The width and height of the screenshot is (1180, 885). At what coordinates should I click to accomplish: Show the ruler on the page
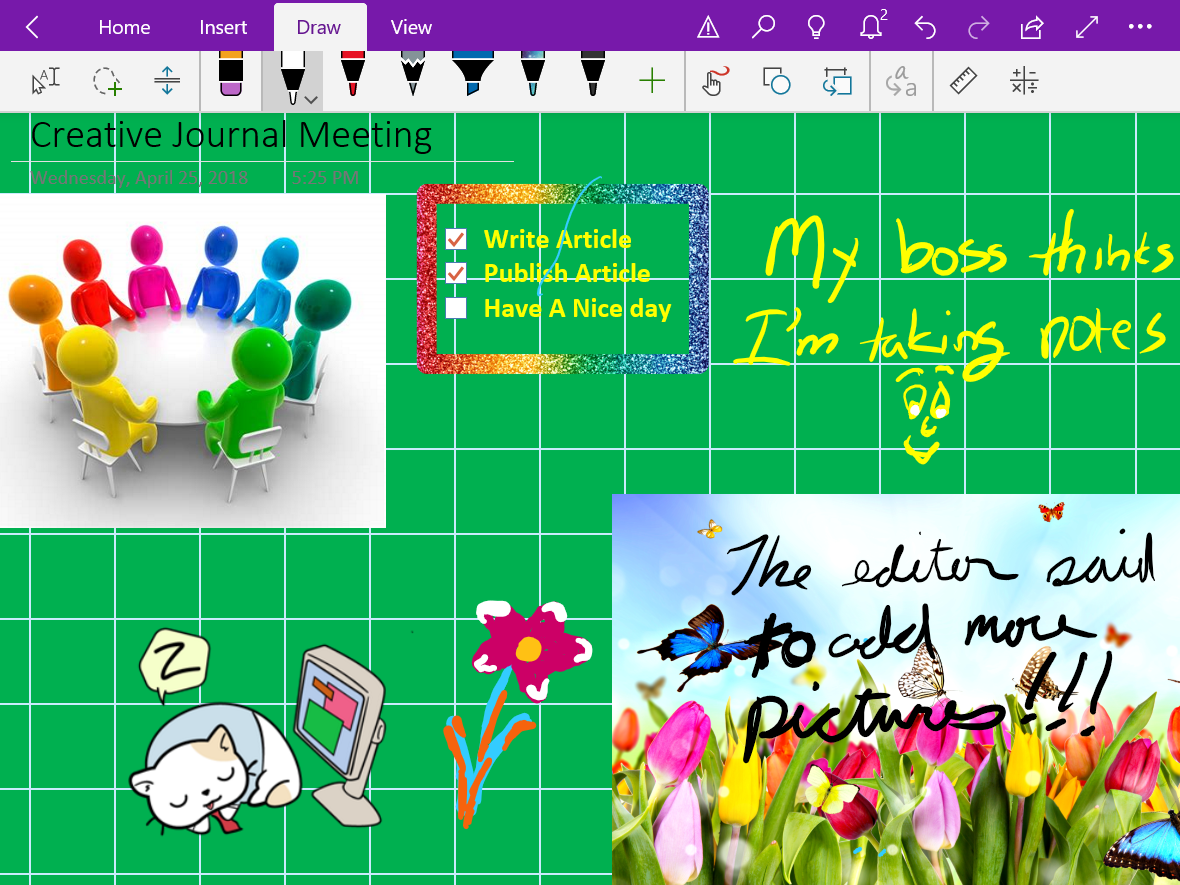[x=963, y=82]
